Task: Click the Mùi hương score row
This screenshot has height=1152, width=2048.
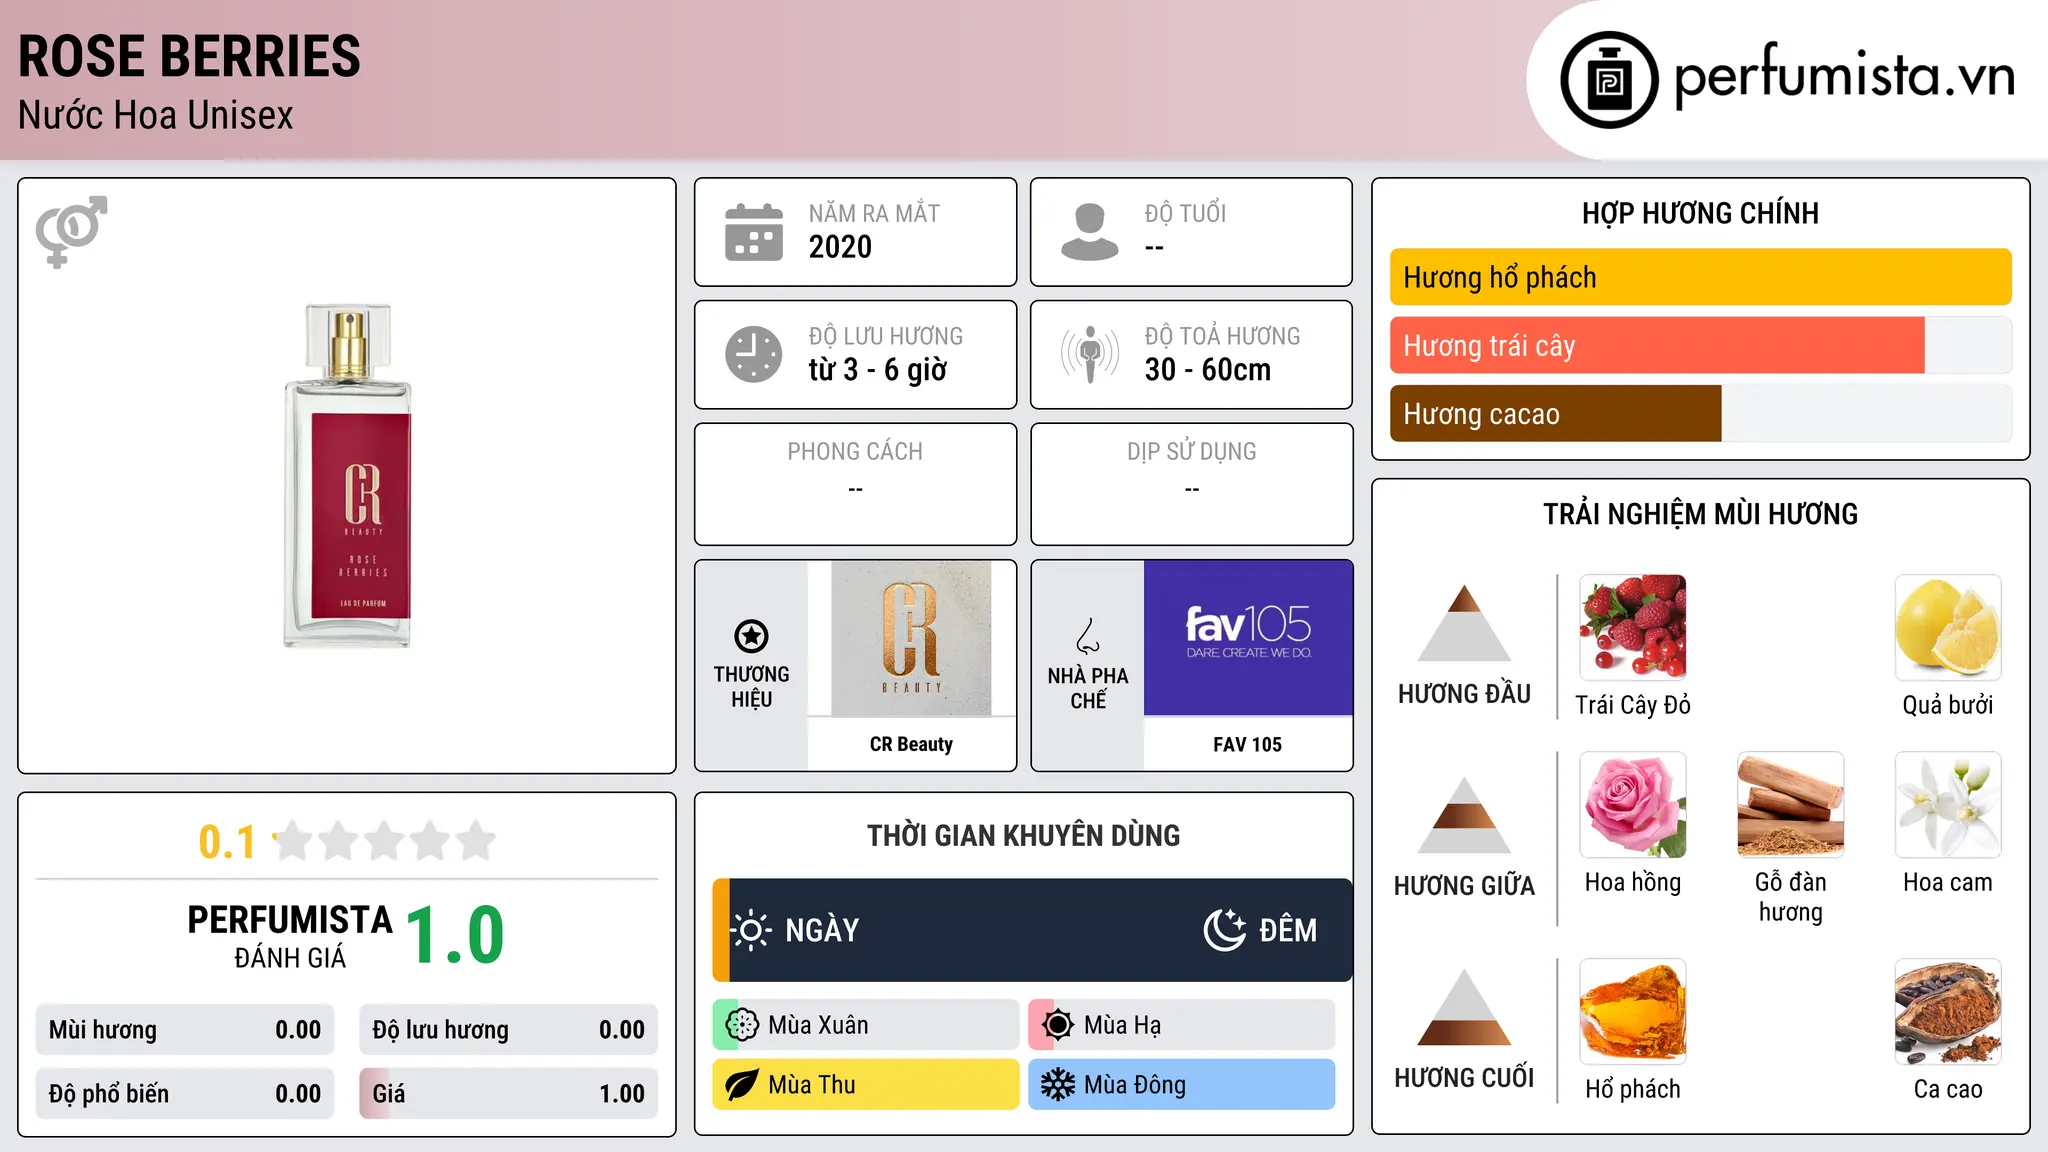Action: [x=185, y=1030]
